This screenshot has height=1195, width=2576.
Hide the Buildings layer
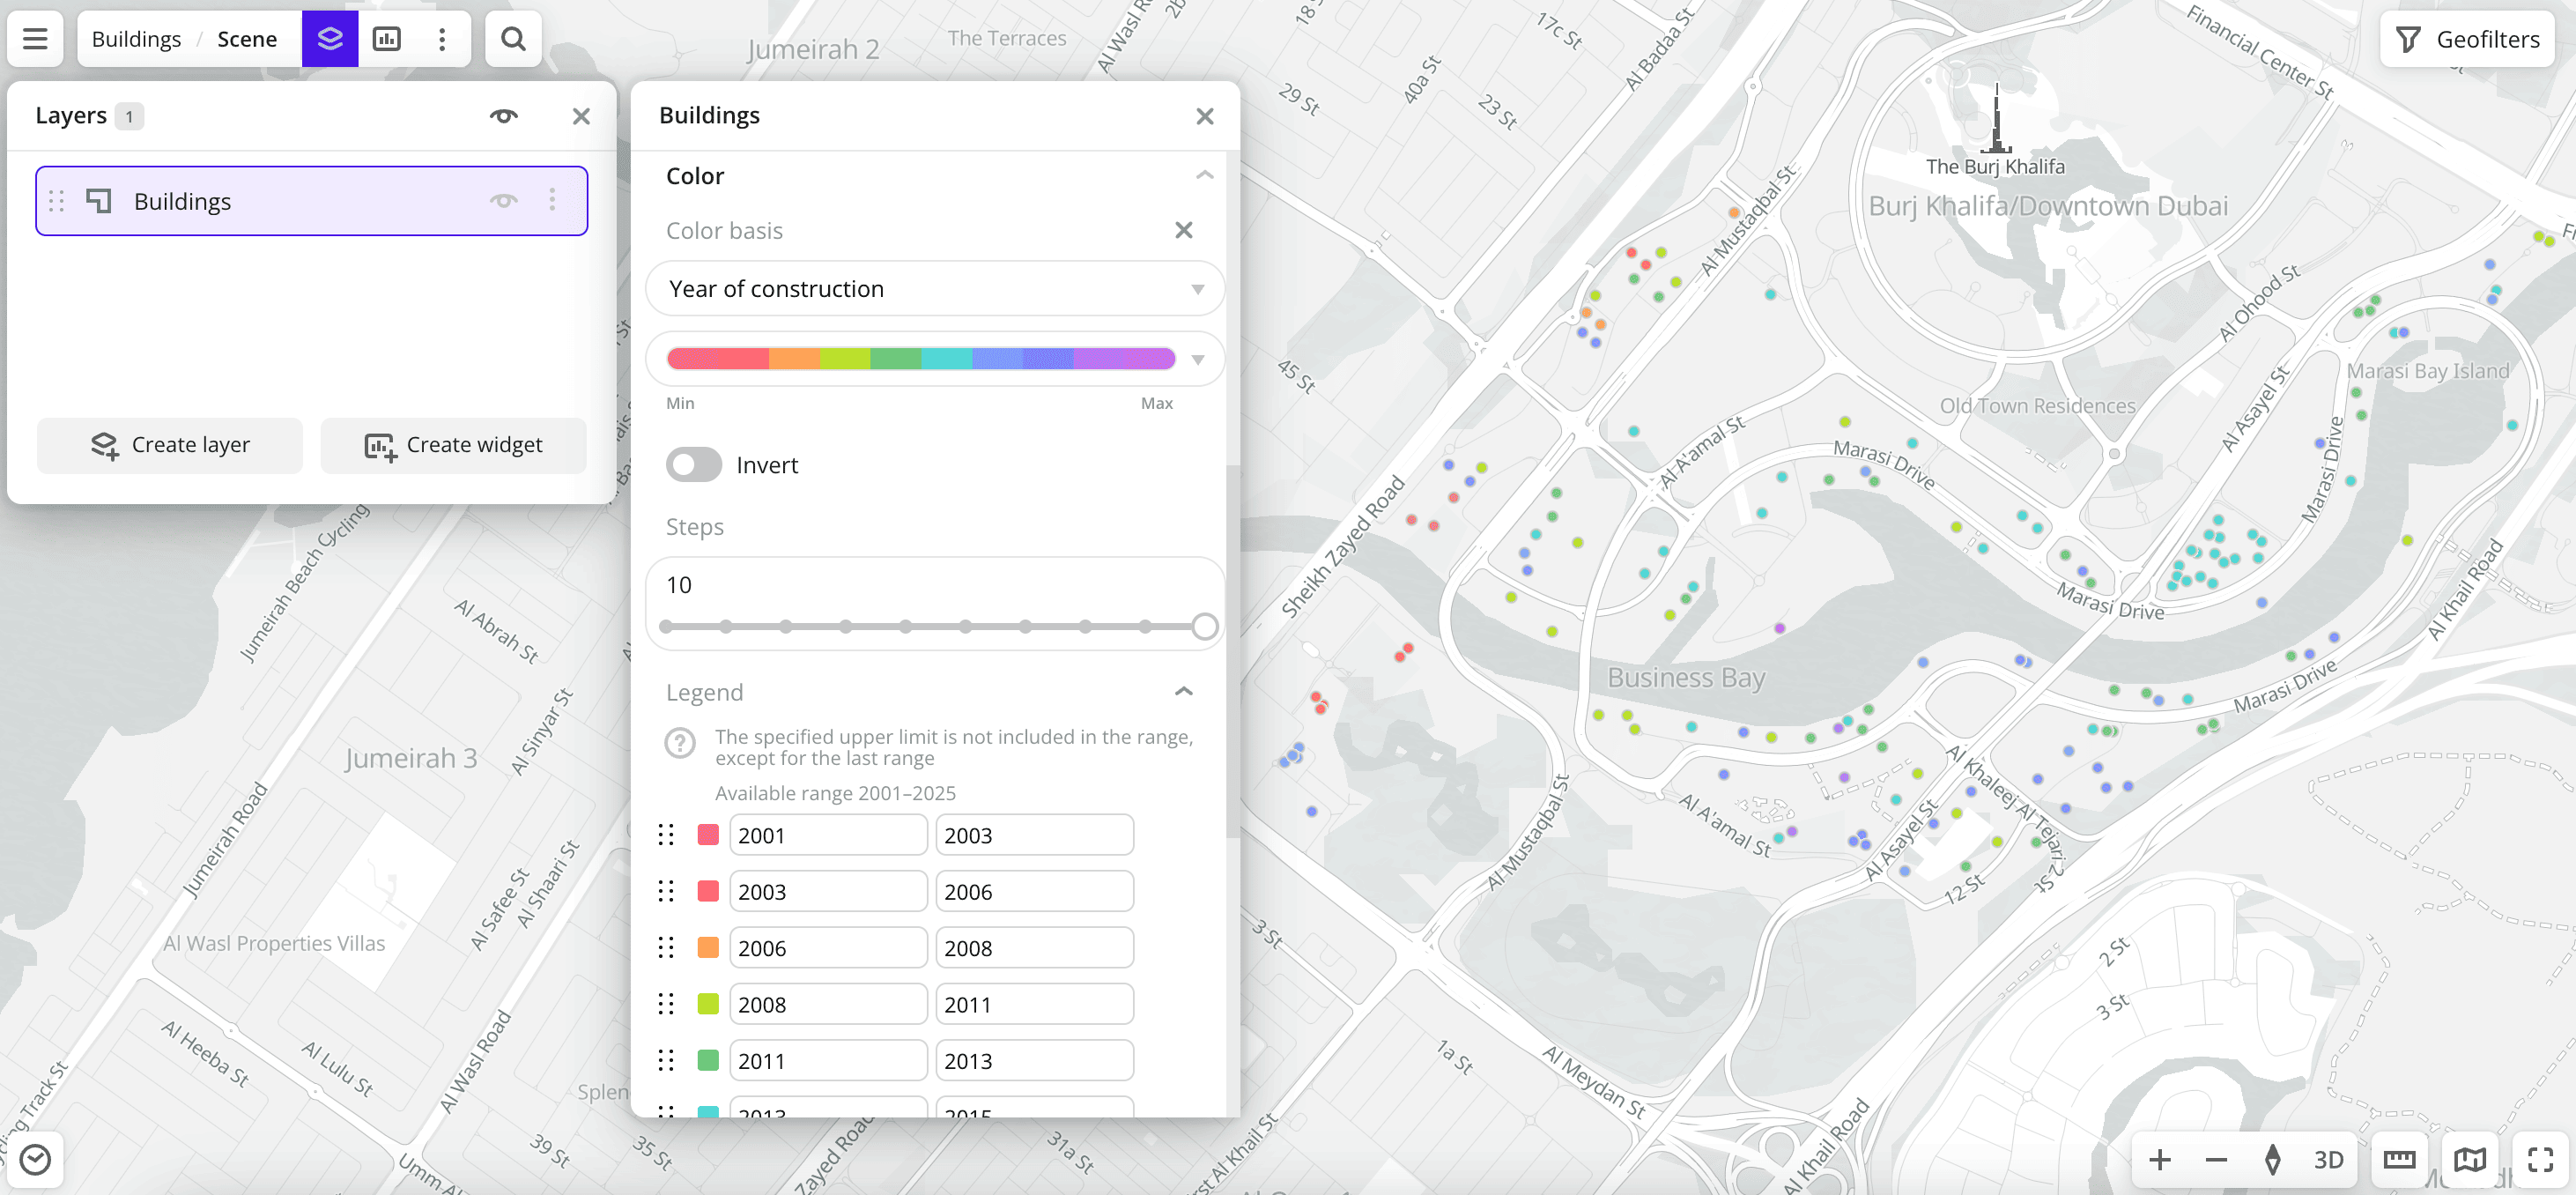pyautogui.click(x=503, y=201)
